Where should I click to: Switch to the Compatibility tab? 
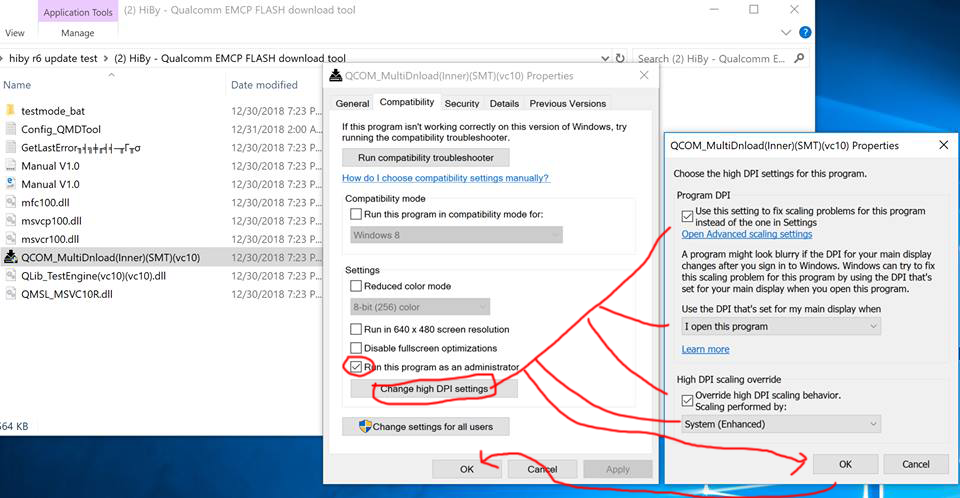coord(407,102)
